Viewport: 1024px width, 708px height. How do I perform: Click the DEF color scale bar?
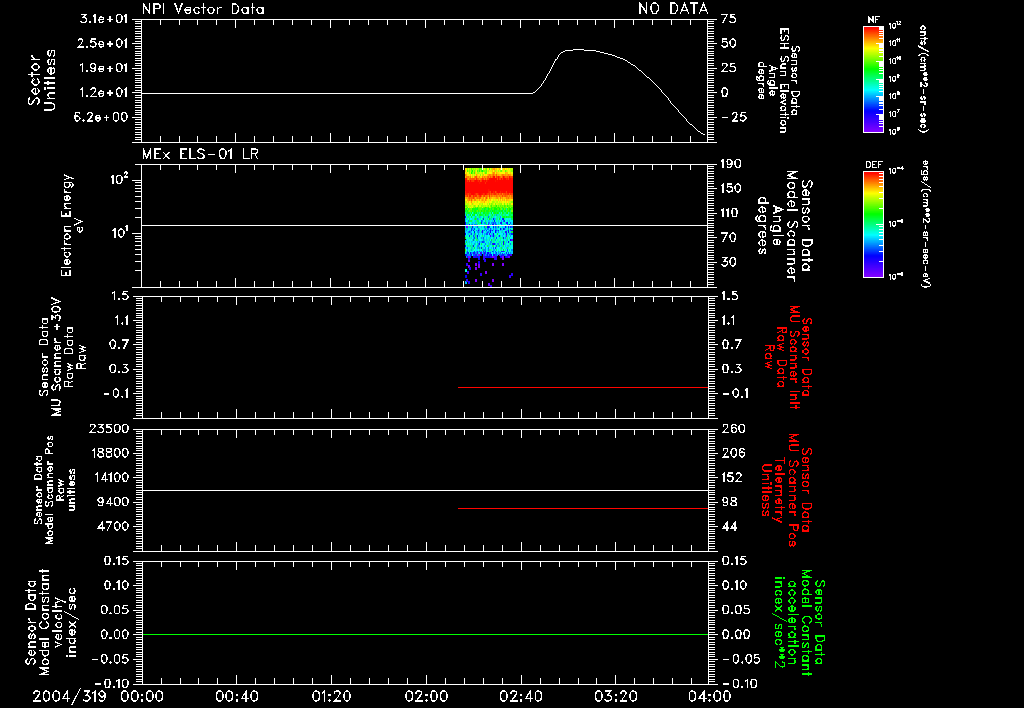pos(873,224)
